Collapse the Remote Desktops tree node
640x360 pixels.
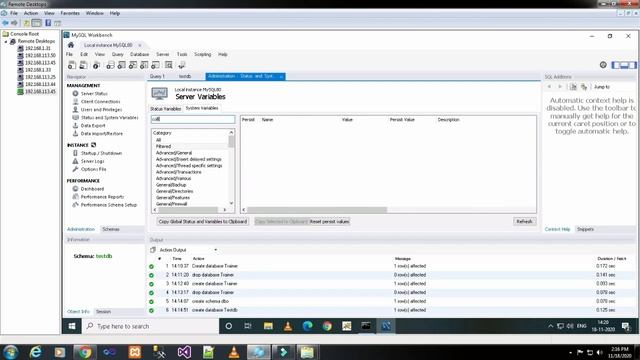[6, 42]
